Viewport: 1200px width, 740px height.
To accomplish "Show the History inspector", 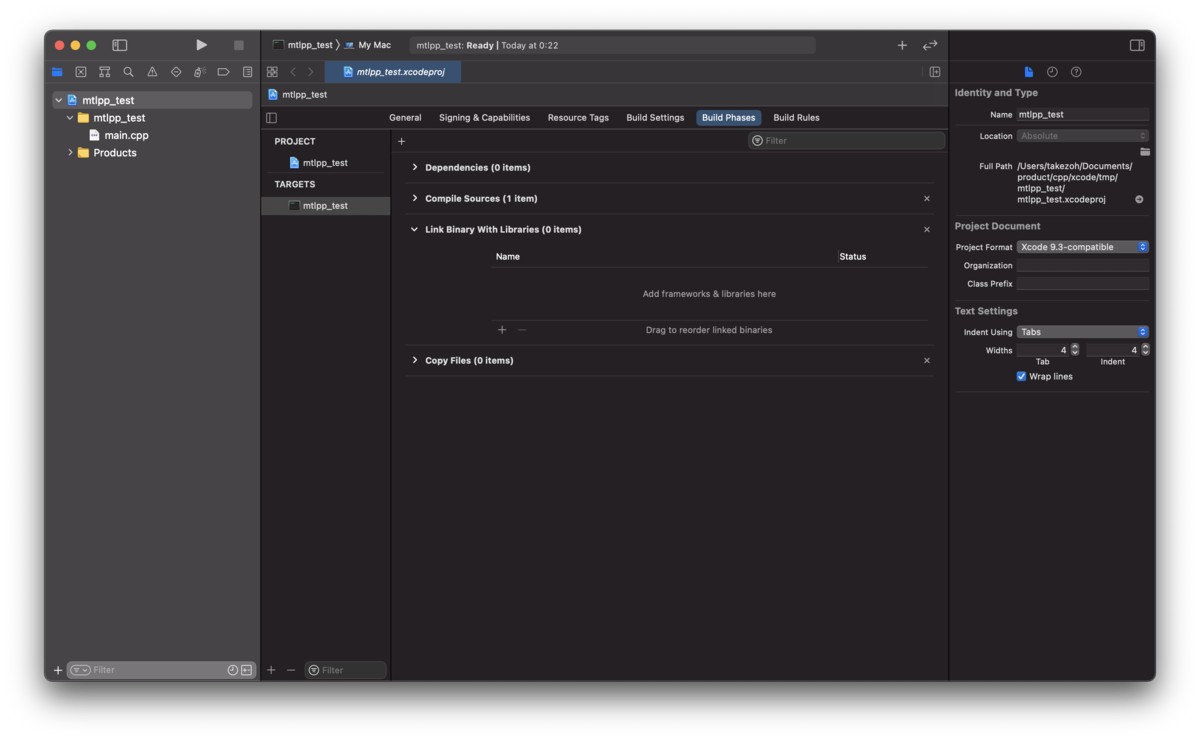I will (x=1052, y=72).
